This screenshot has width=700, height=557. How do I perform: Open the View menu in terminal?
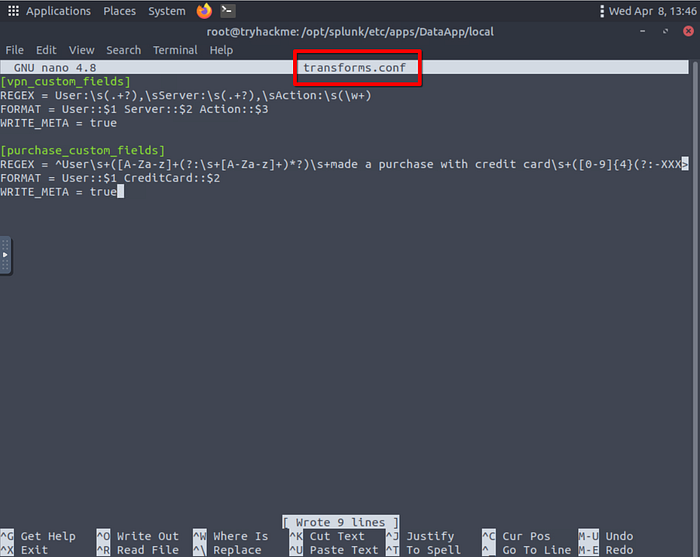click(x=81, y=50)
